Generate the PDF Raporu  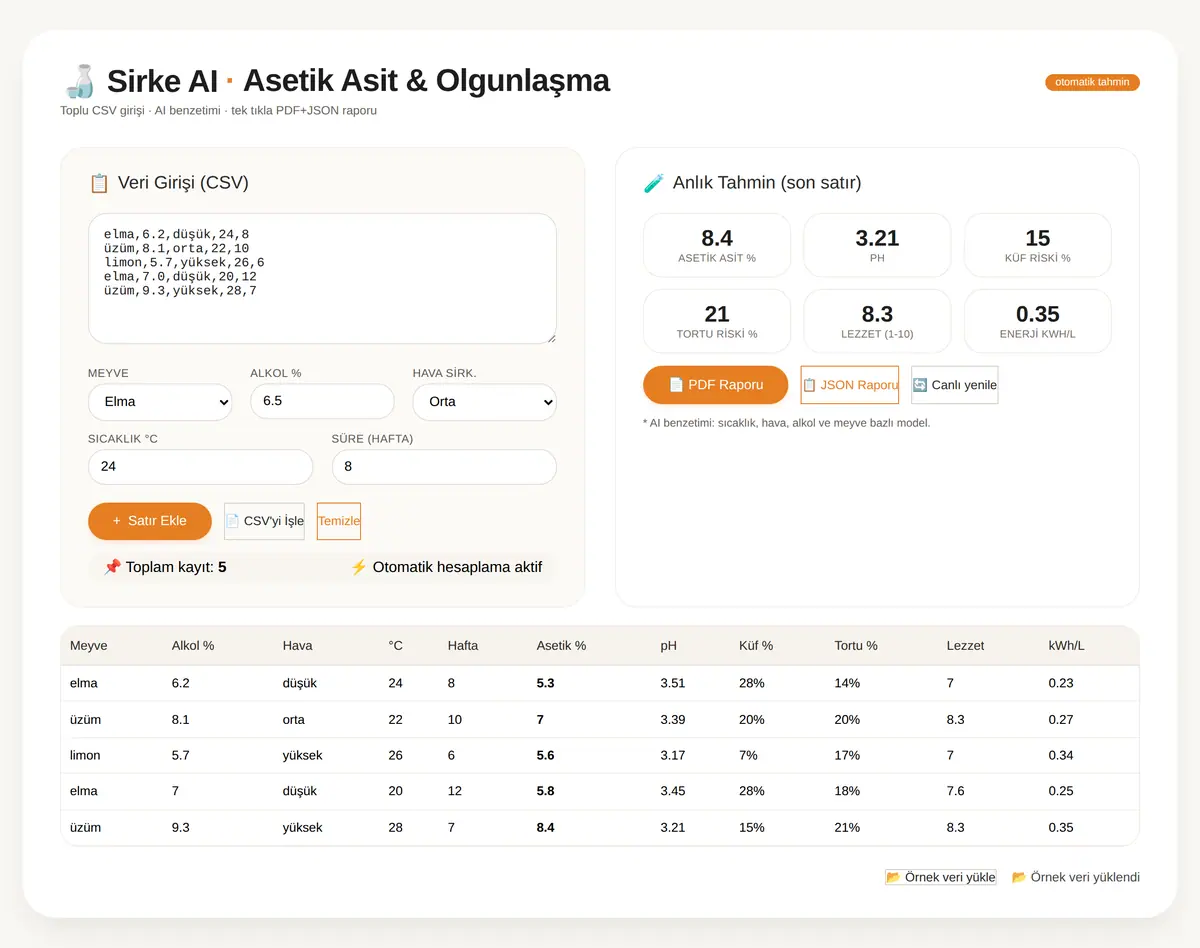pos(716,385)
